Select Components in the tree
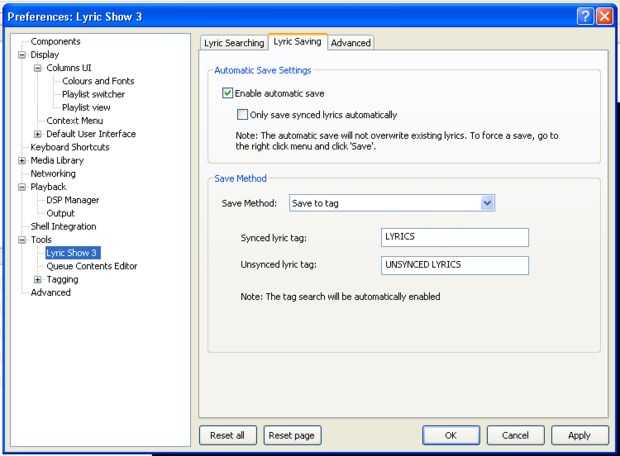 pos(55,42)
